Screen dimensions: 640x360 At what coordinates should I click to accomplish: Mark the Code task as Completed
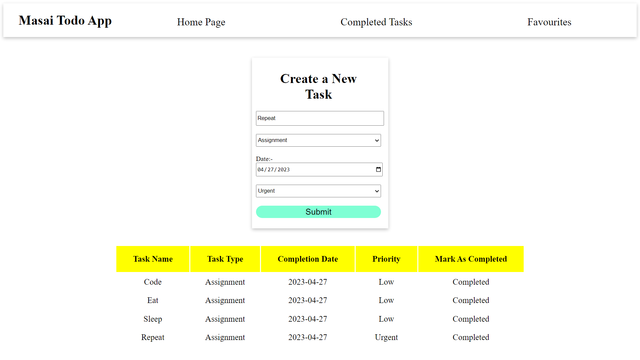471,282
